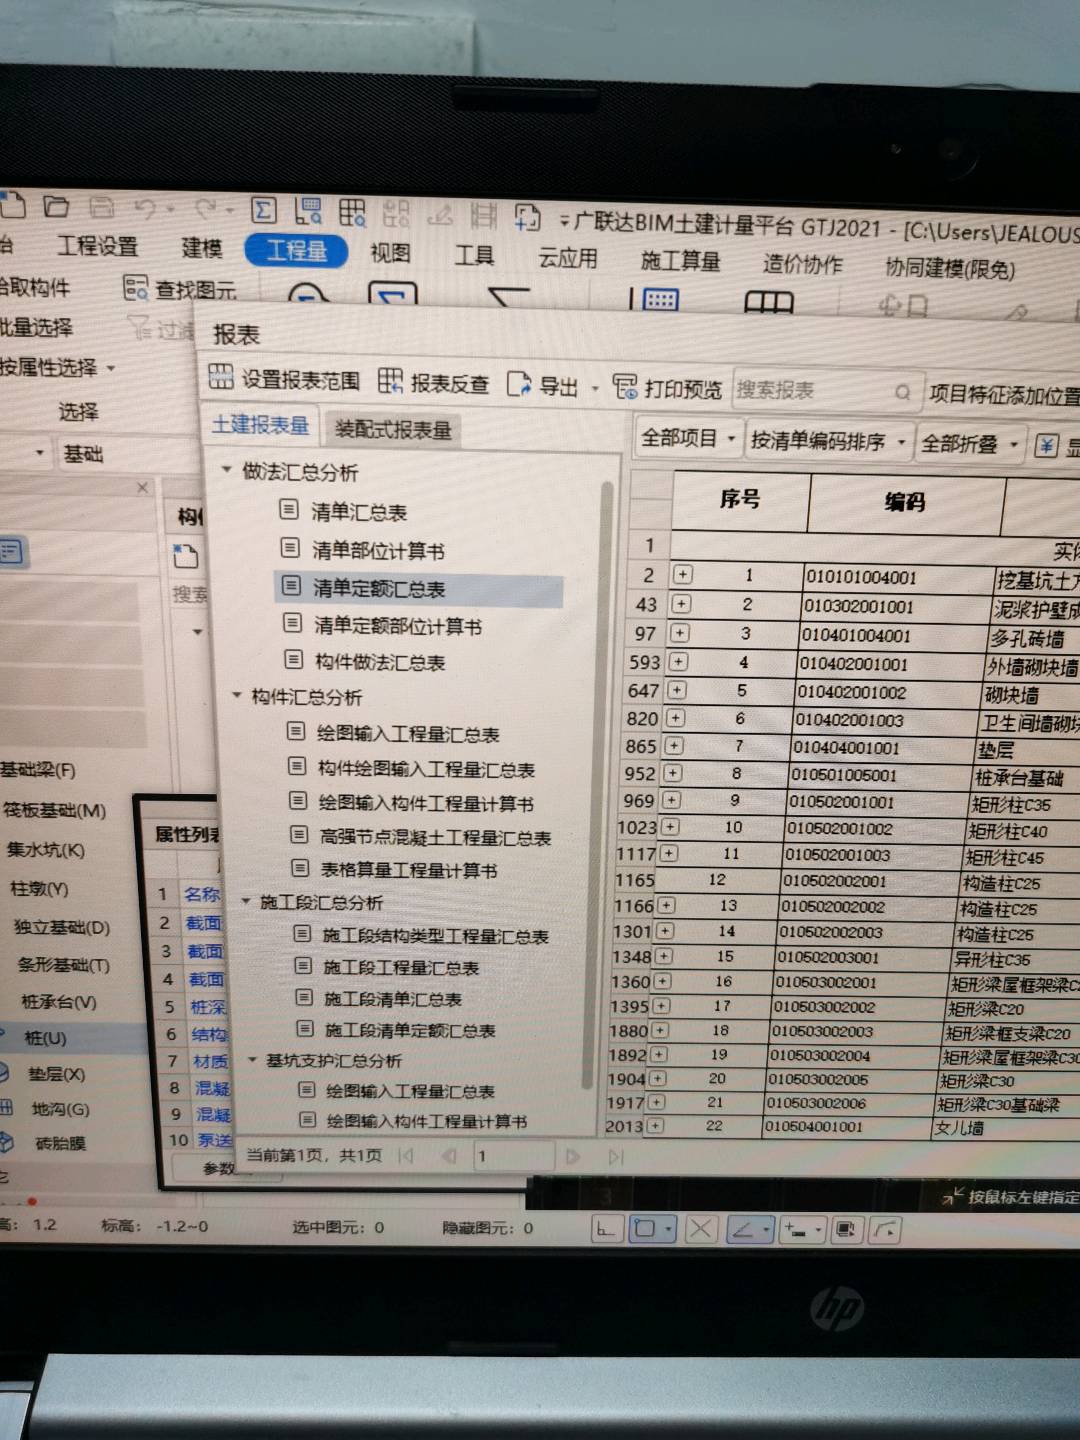The image size is (1080, 1440).
Task: Collapse the 构件汇总分析 tree group
Action: (x=237, y=694)
